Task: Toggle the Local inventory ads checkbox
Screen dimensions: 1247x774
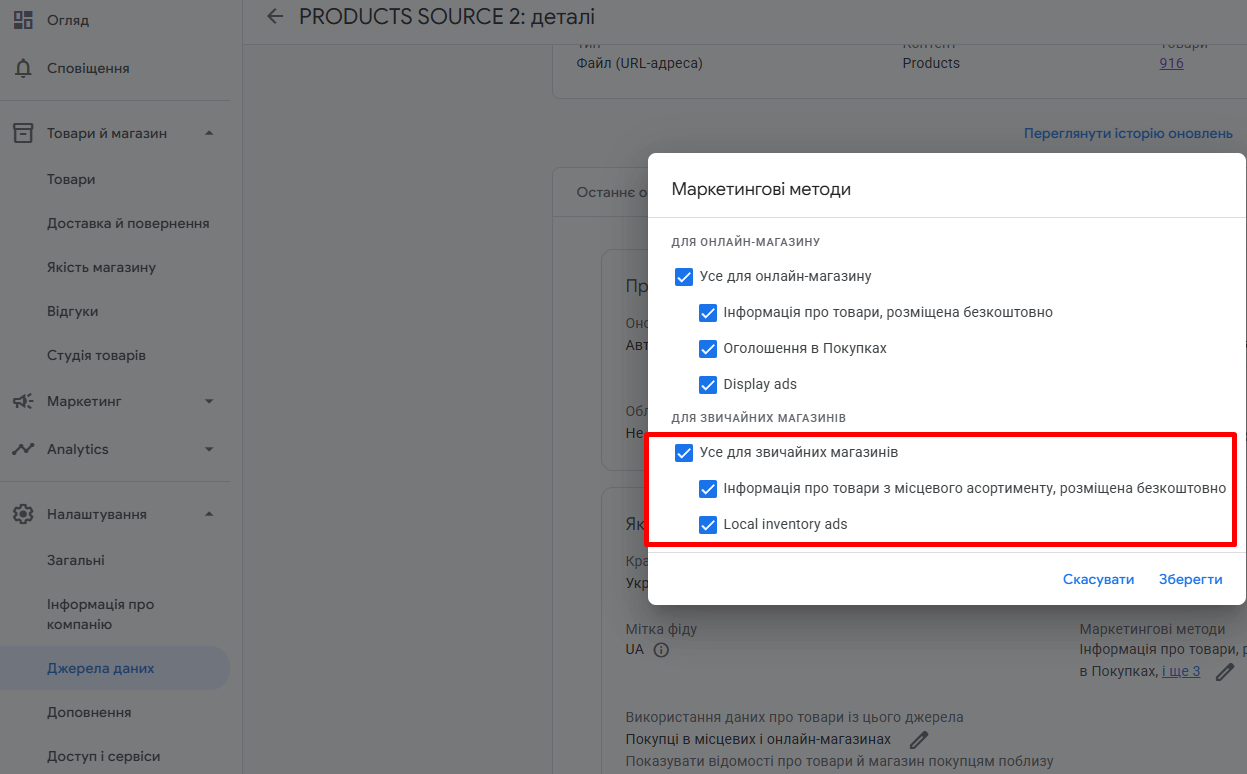Action: click(708, 524)
